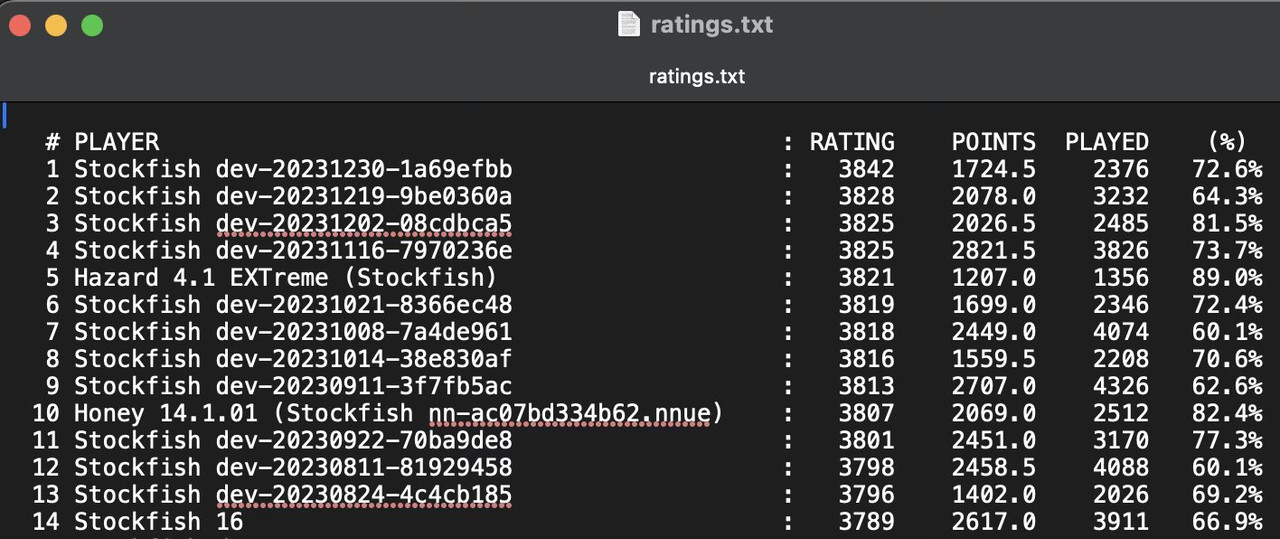Click the Stockfish 16 entry
Image resolution: width=1280 pixels, height=539 pixels.
click(158, 520)
